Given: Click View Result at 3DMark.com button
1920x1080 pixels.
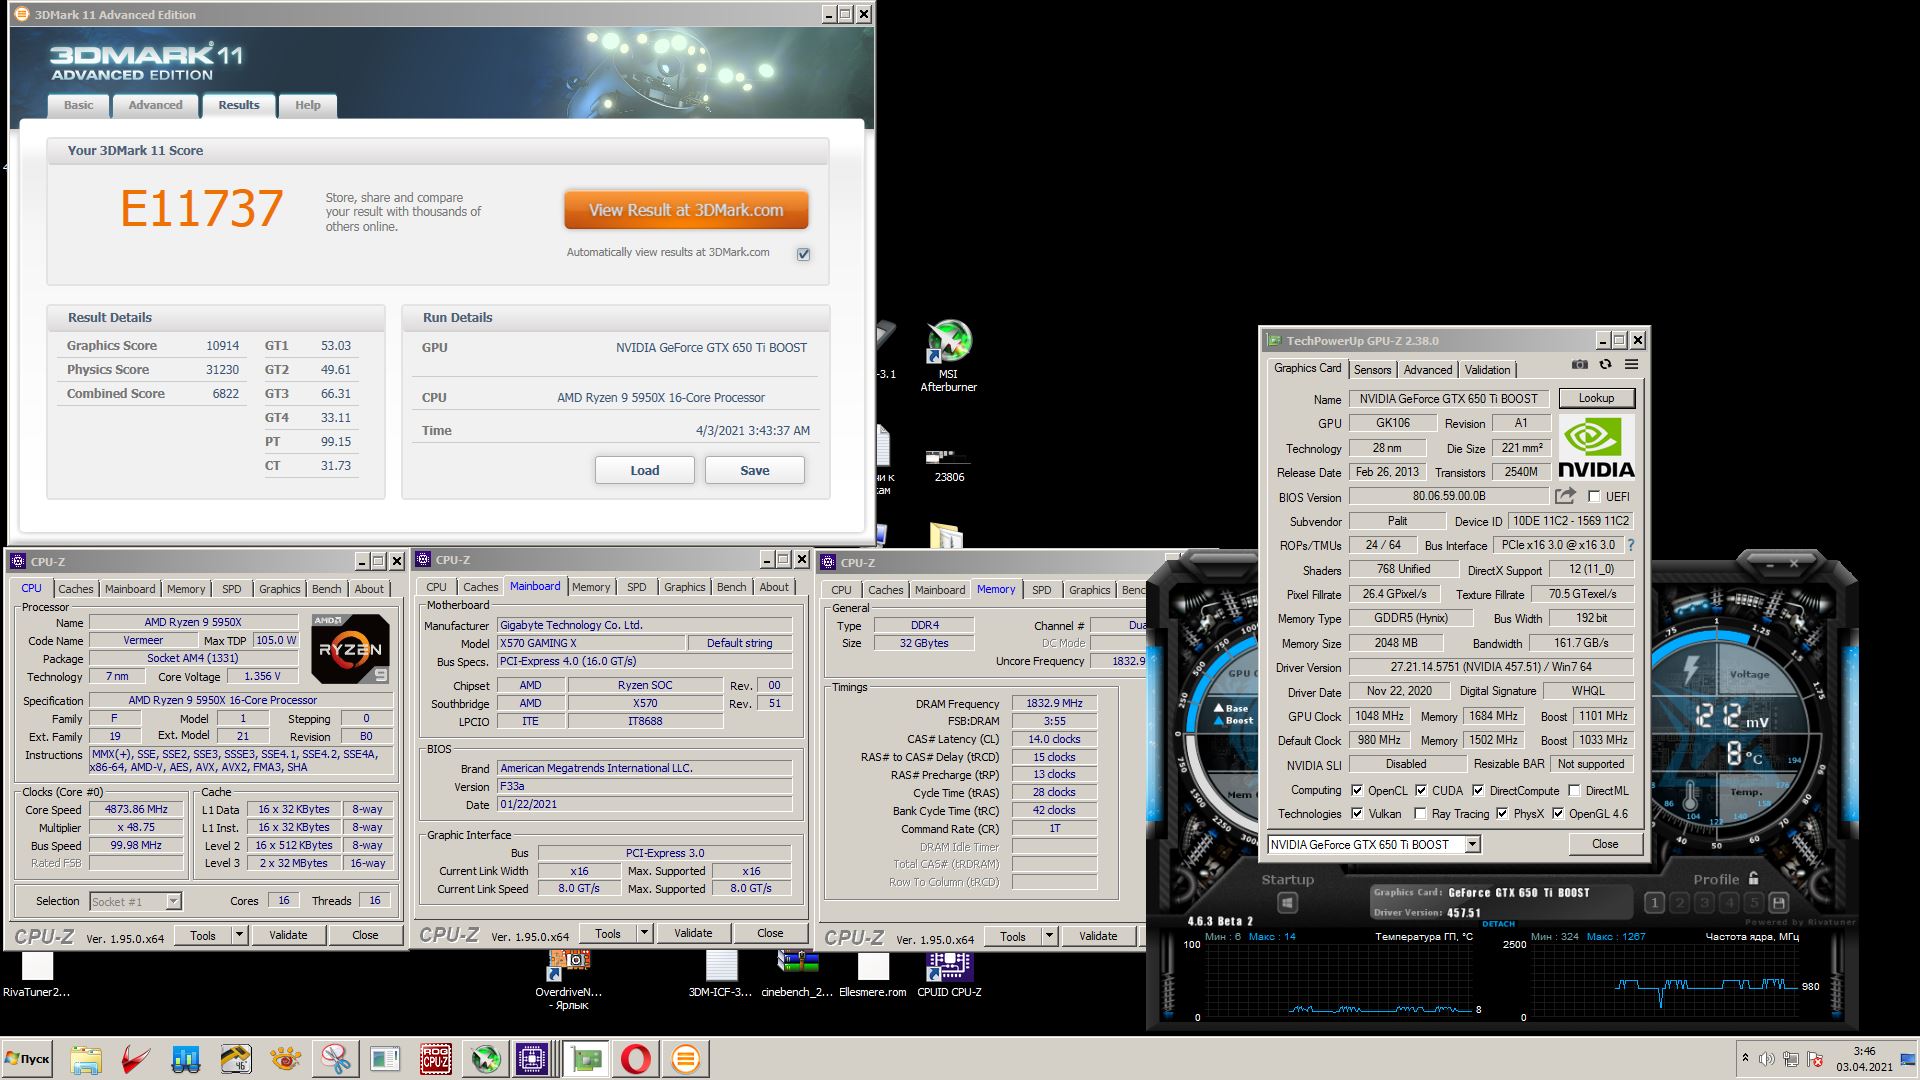Looking at the screenshot, I should coord(686,210).
